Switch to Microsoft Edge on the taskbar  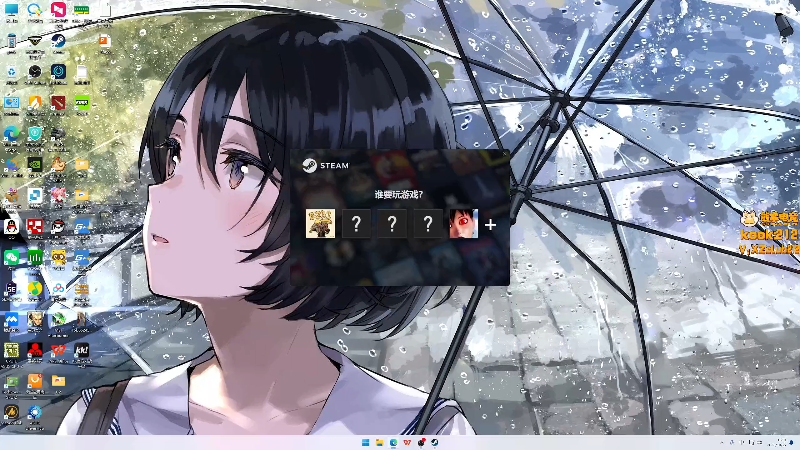coord(393,442)
